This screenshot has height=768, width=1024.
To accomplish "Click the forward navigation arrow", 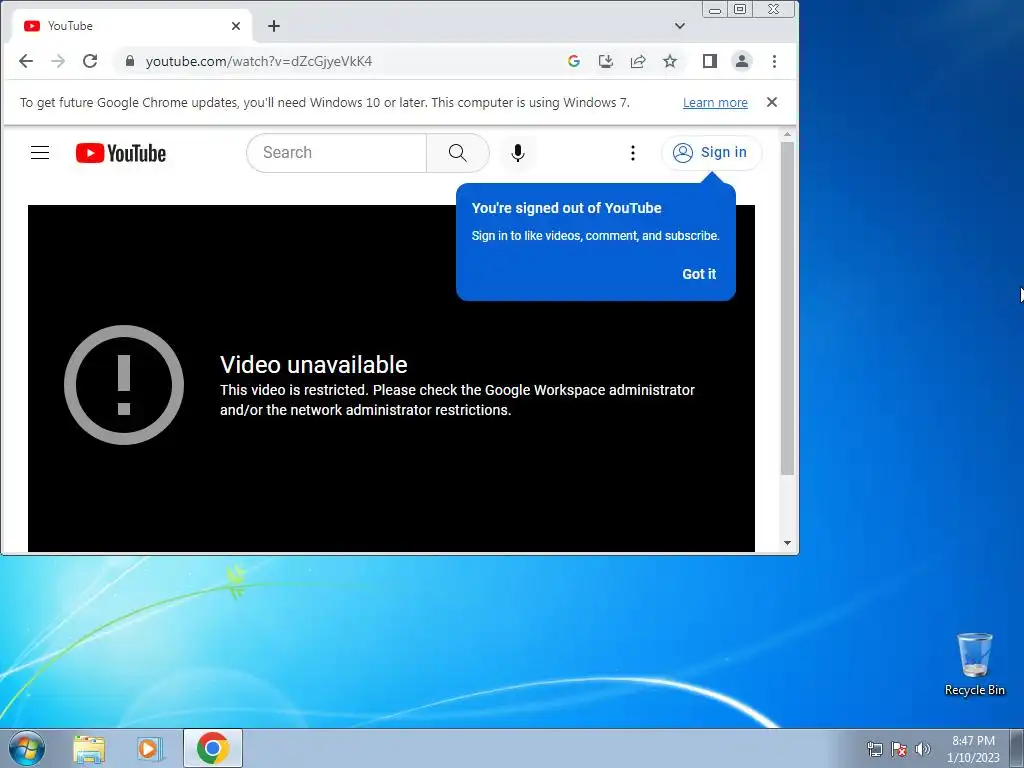I will coord(58,61).
